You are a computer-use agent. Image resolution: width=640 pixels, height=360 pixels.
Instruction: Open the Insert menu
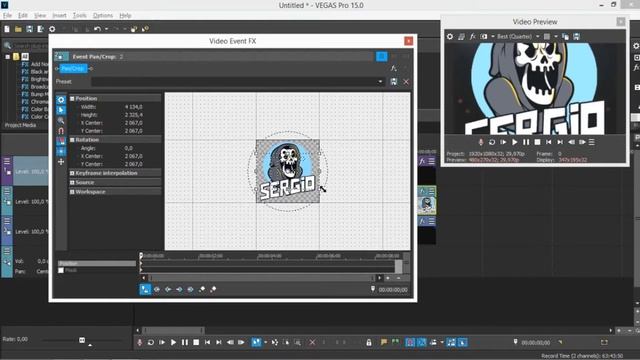tap(59, 16)
